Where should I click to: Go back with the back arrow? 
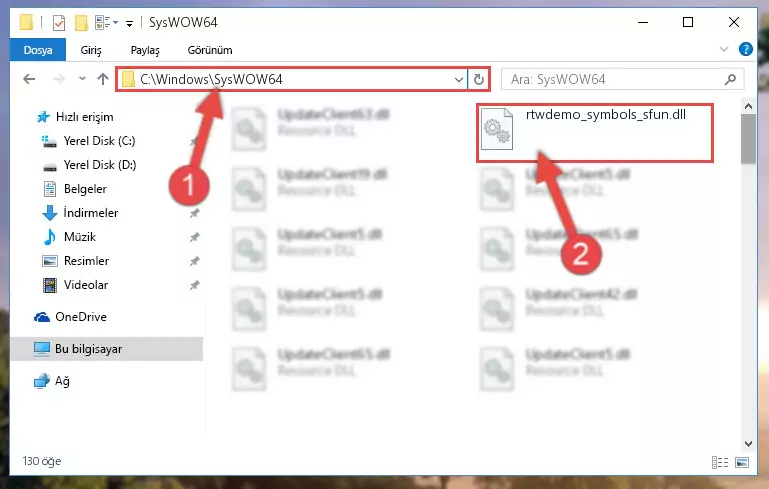point(29,79)
